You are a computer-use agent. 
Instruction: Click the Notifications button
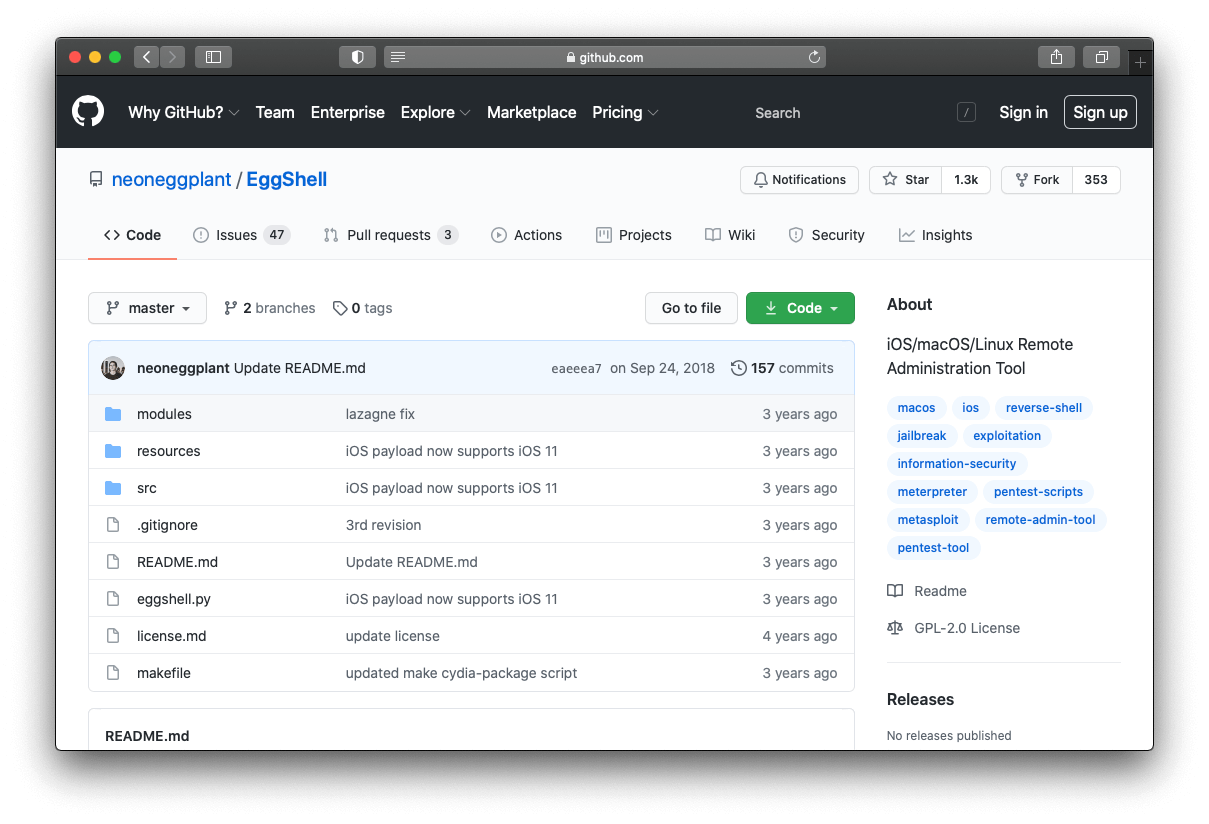pyautogui.click(x=799, y=180)
